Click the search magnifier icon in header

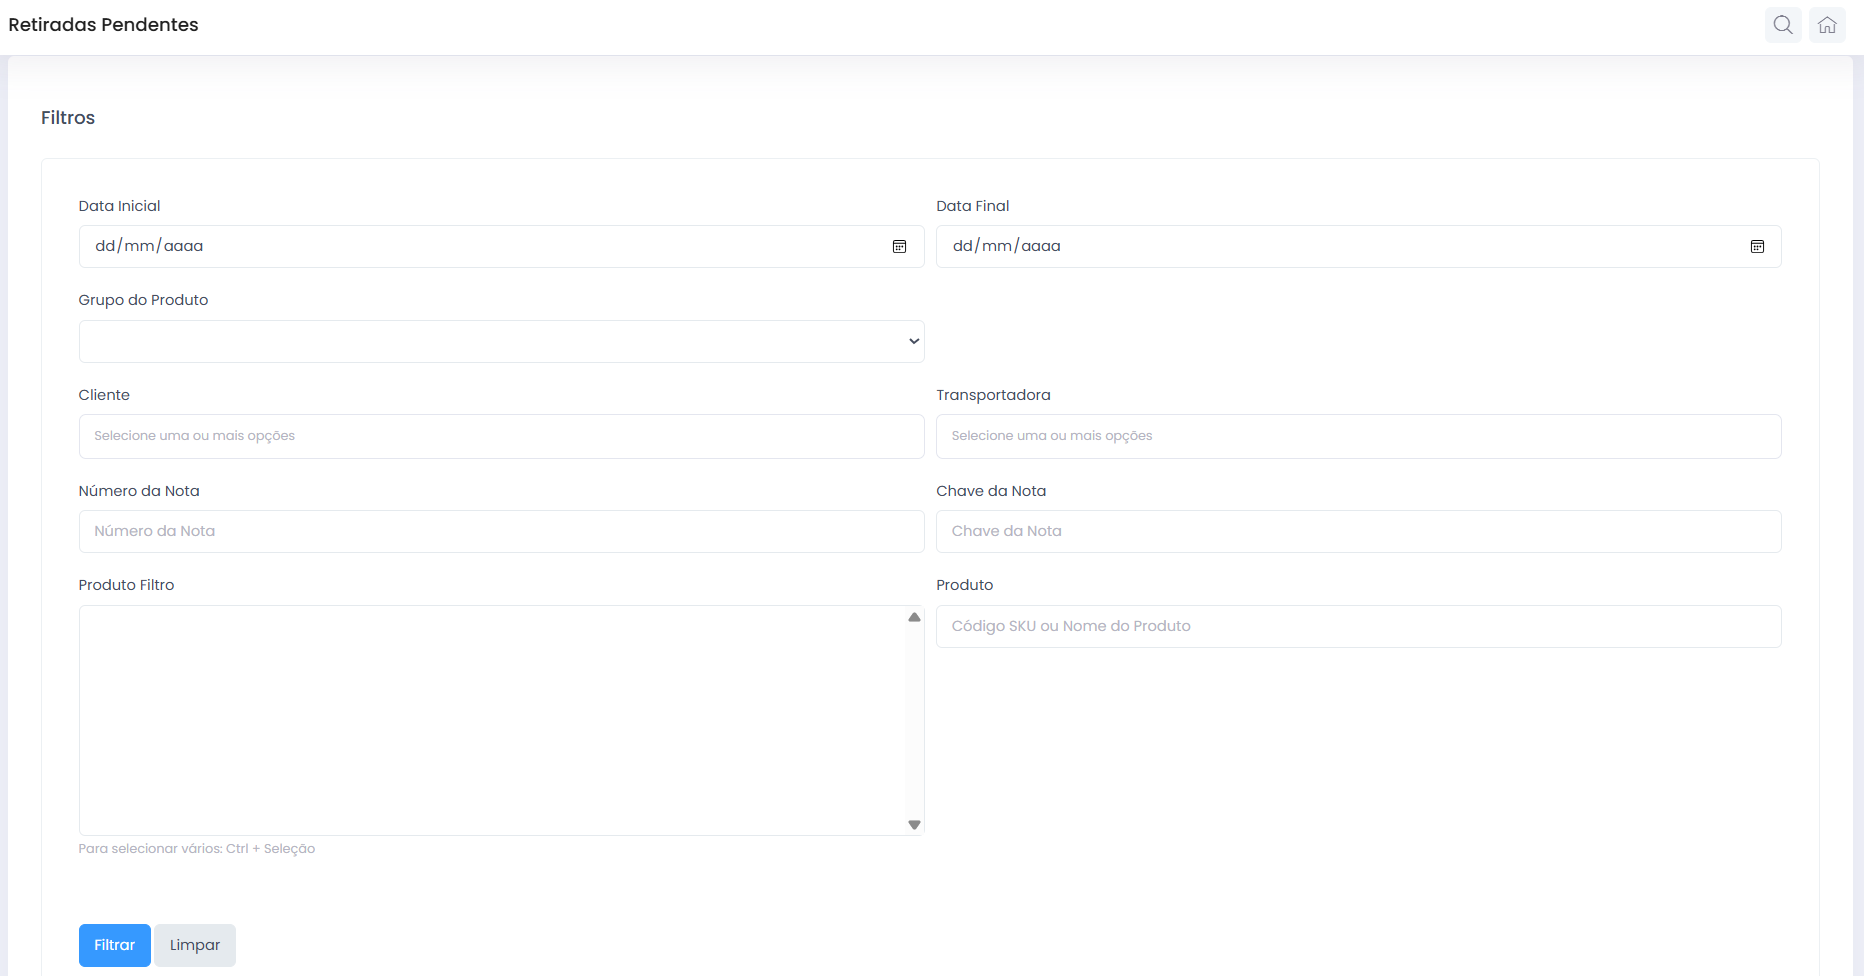(1783, 25)
